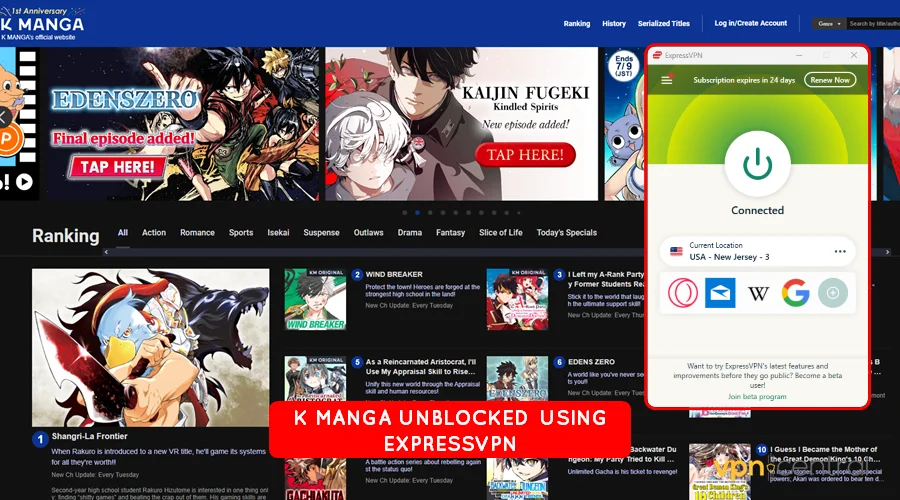The image size is (900, 500).
Task: Select the Slice of Life ranking tab
Action: pyautogui.click(x=501, y=232)
